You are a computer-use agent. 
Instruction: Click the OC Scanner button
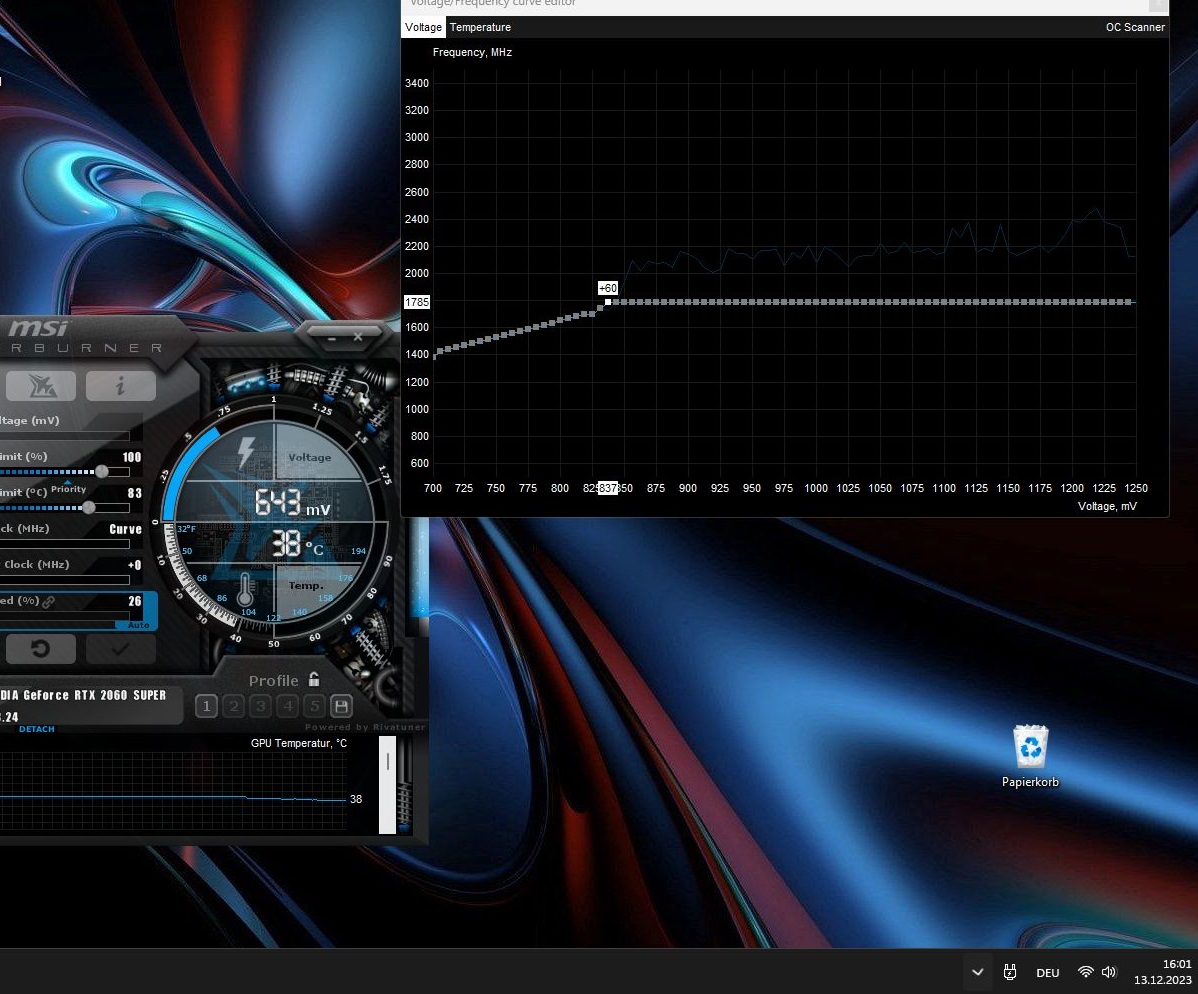[1135, 27]
